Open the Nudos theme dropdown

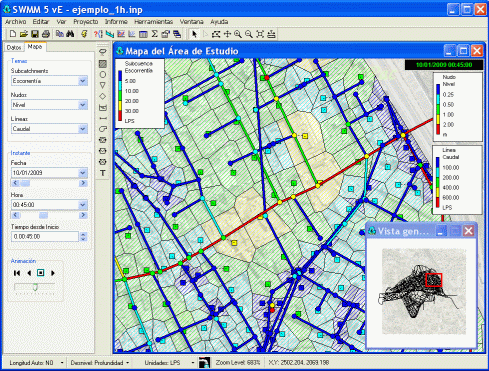click(83, 105)
